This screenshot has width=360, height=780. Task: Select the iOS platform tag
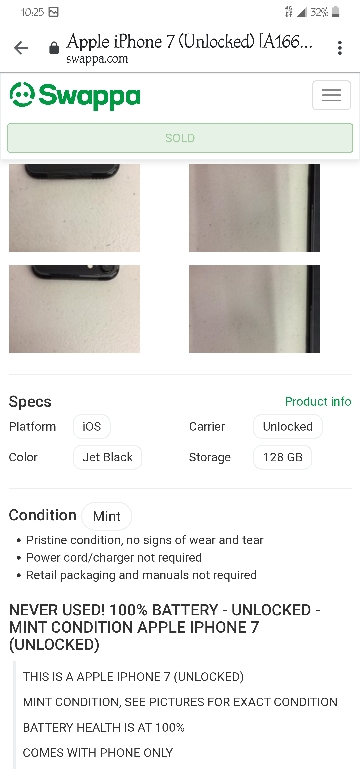pyautogui.click(x=91, y=427)
